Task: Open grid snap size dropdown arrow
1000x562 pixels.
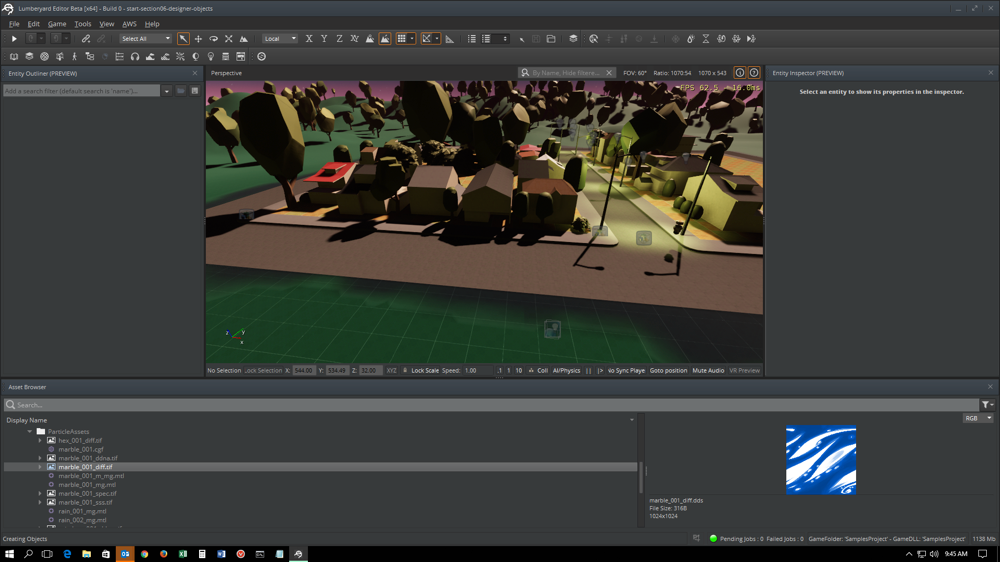Action: click(412, 39)
